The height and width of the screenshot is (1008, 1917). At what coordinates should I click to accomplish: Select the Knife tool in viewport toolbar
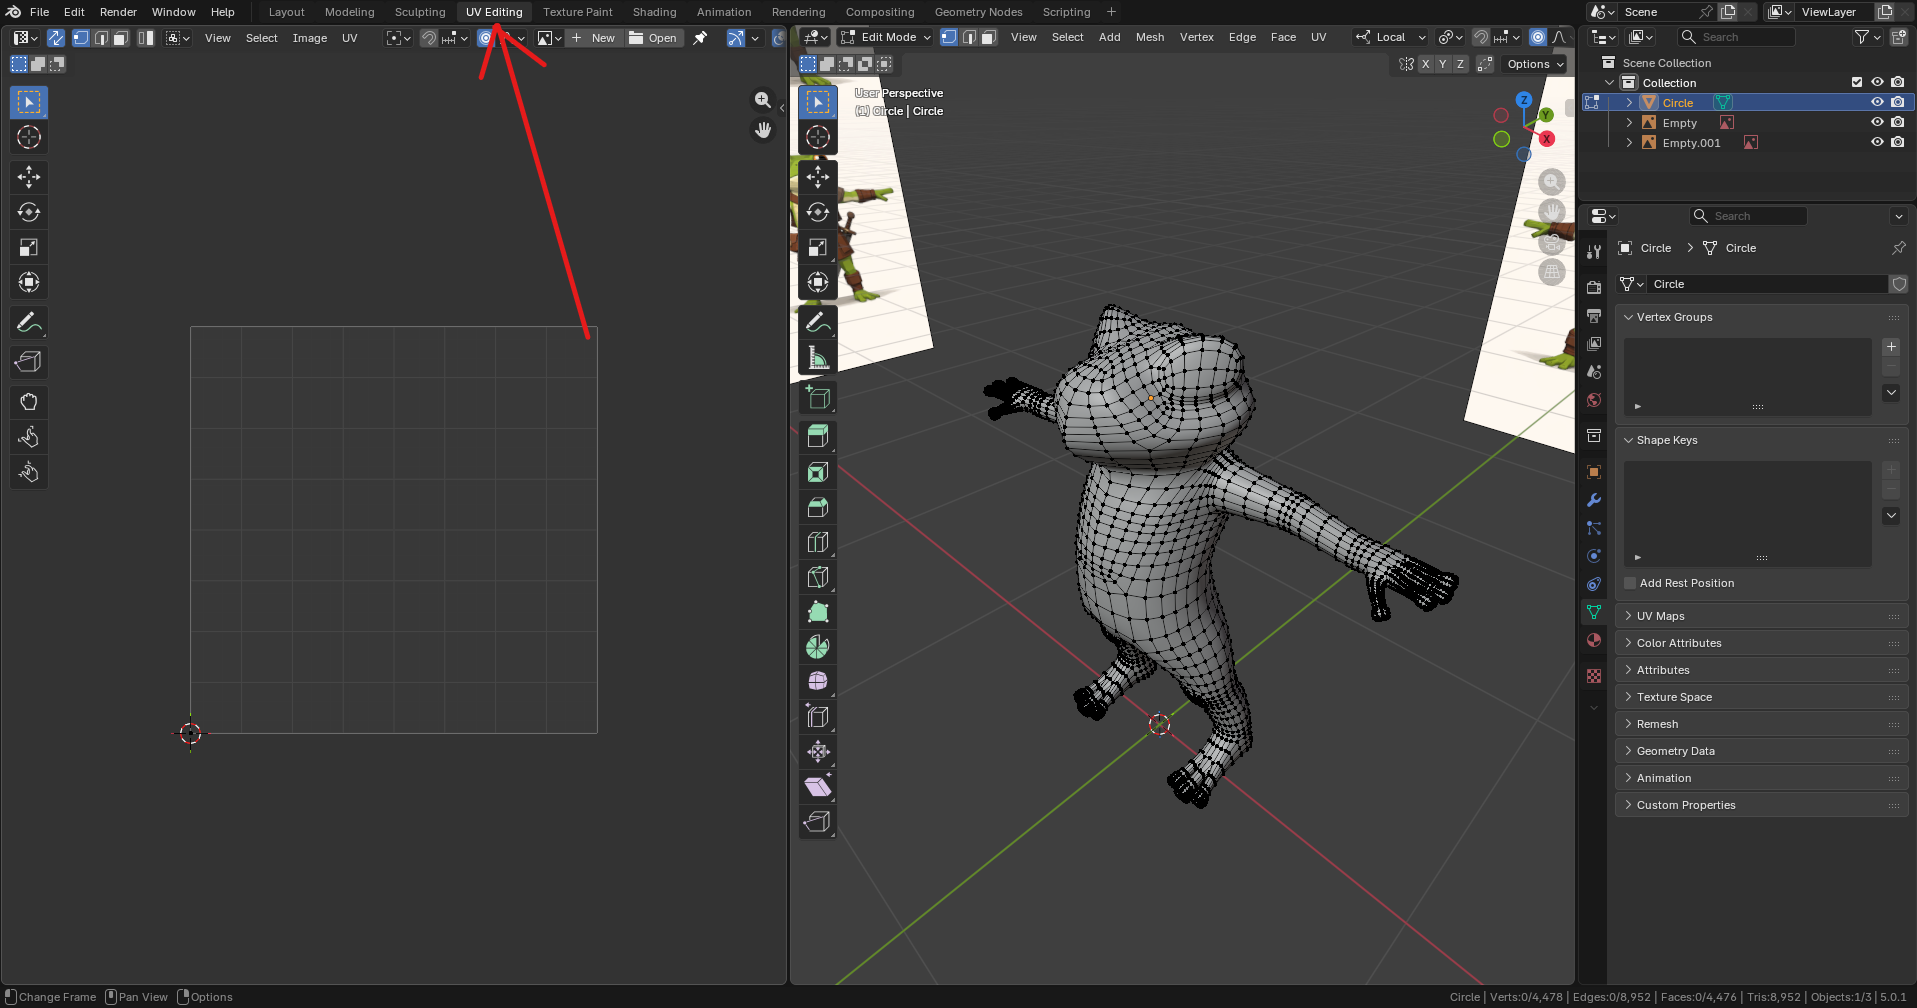pyautogui.click(x=818, y=577)
